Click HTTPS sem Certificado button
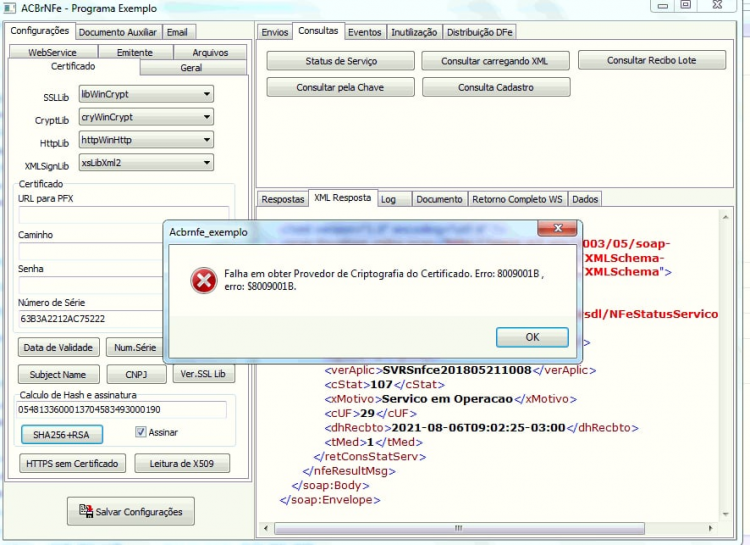Viewport: 750px width, 545px height. pyautogui.click(x=72, y=463)
